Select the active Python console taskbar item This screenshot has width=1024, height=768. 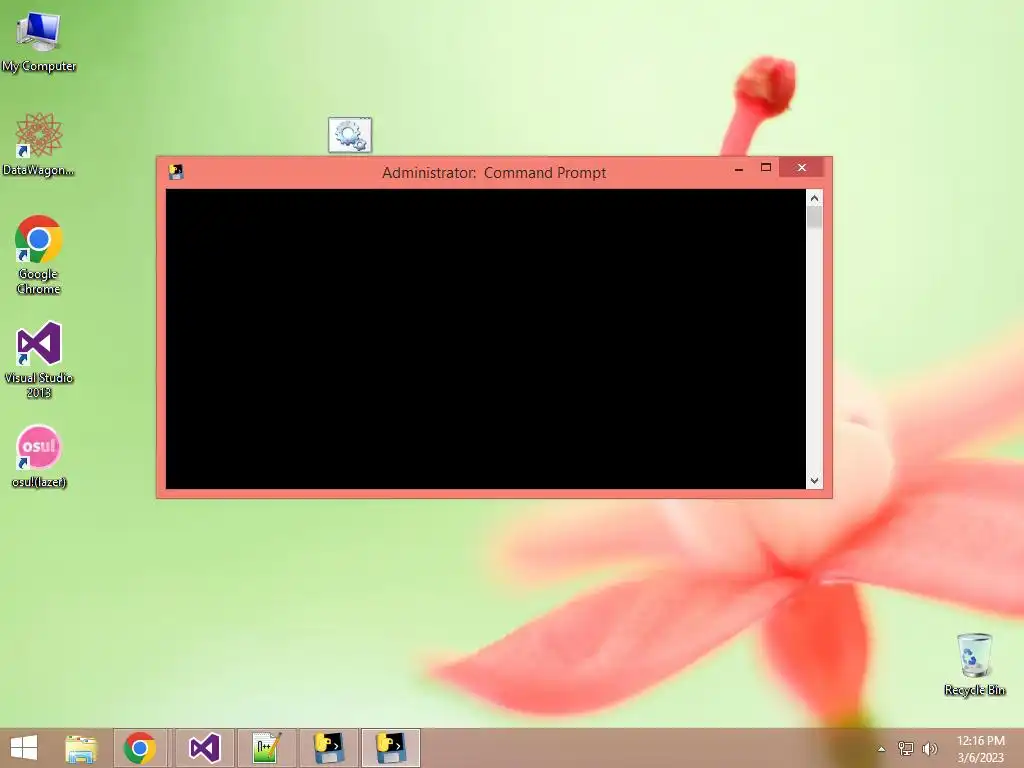391,748
